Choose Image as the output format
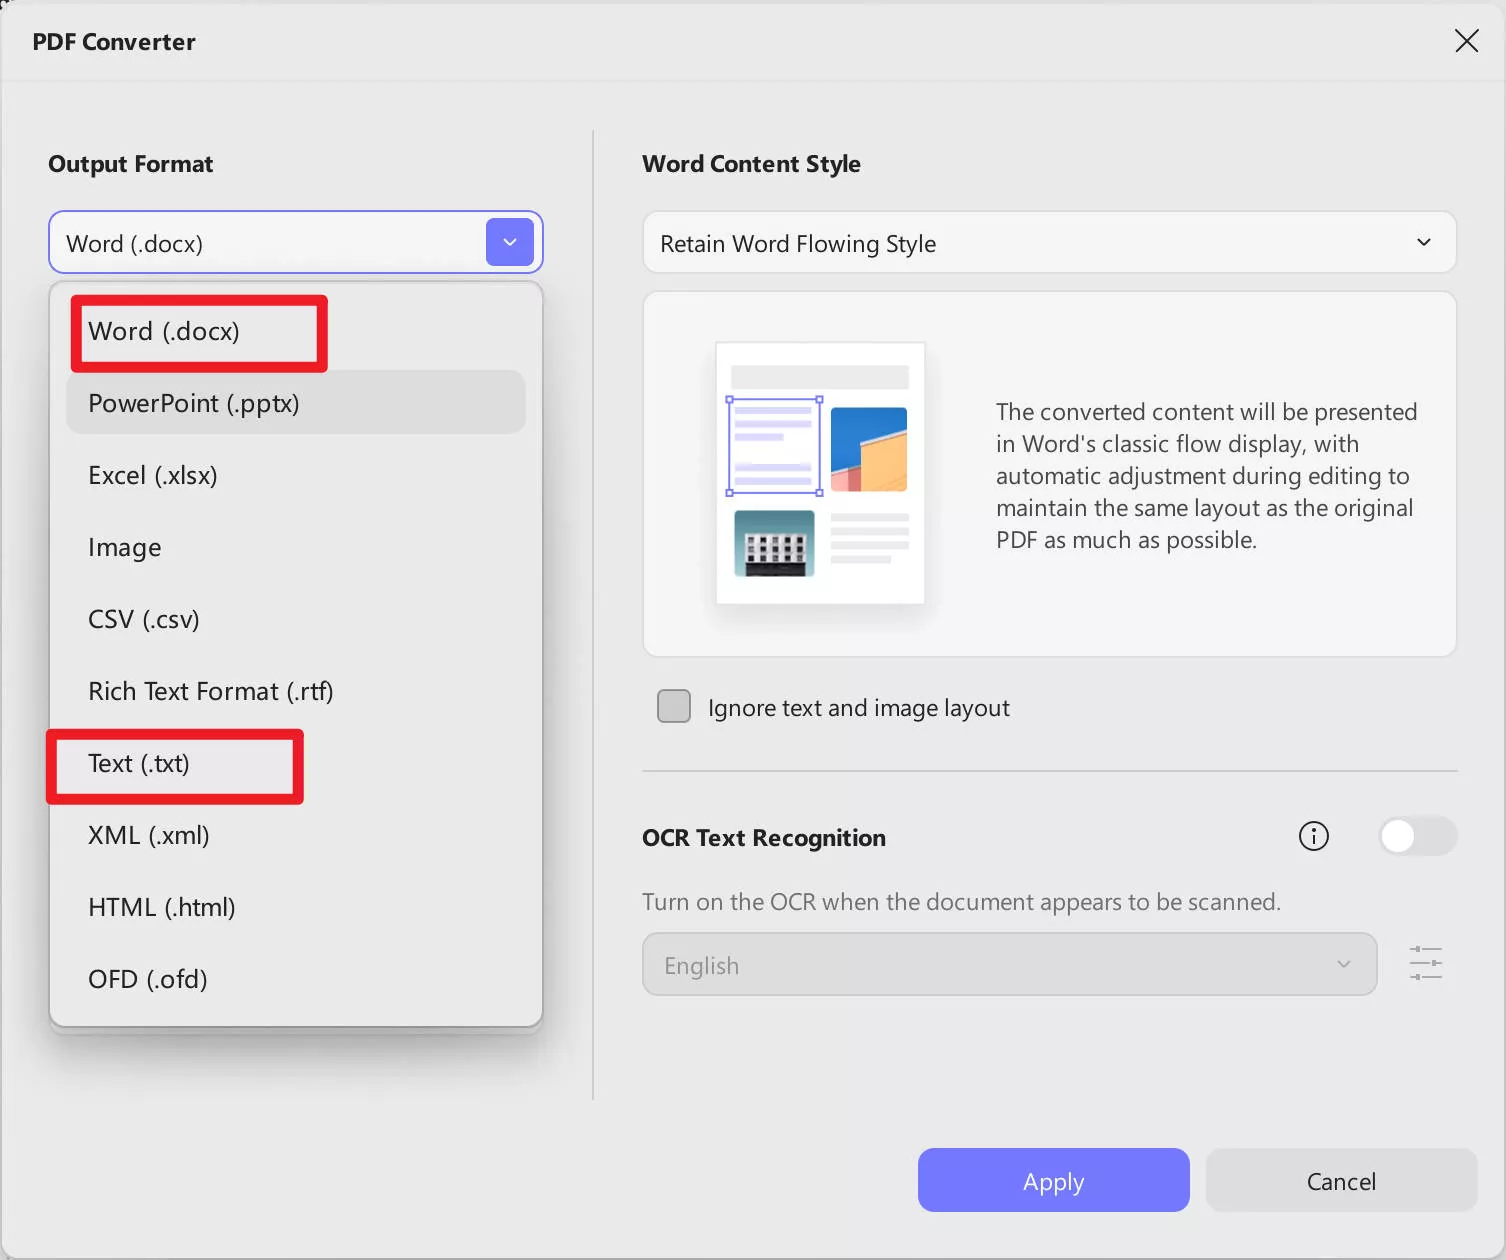 [x=124, y=547]
